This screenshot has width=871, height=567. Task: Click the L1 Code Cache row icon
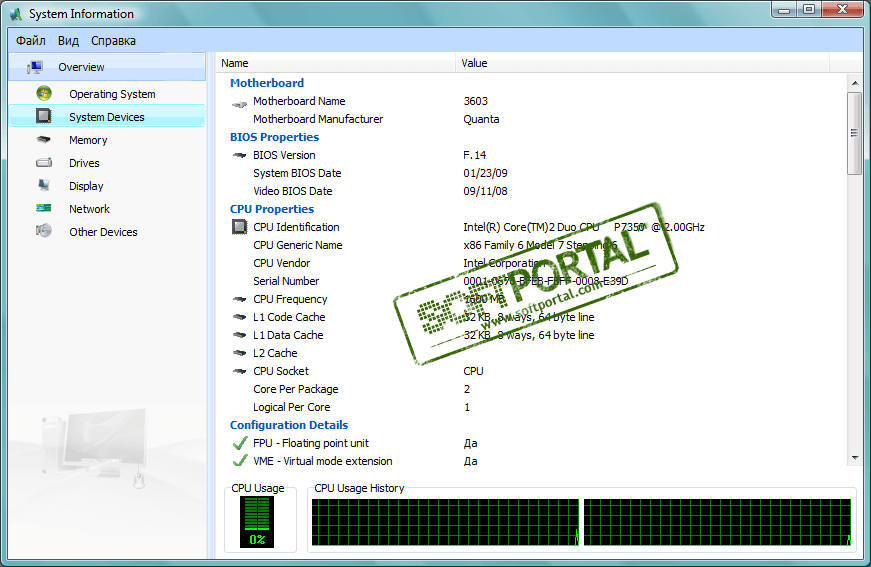point(239,317)
